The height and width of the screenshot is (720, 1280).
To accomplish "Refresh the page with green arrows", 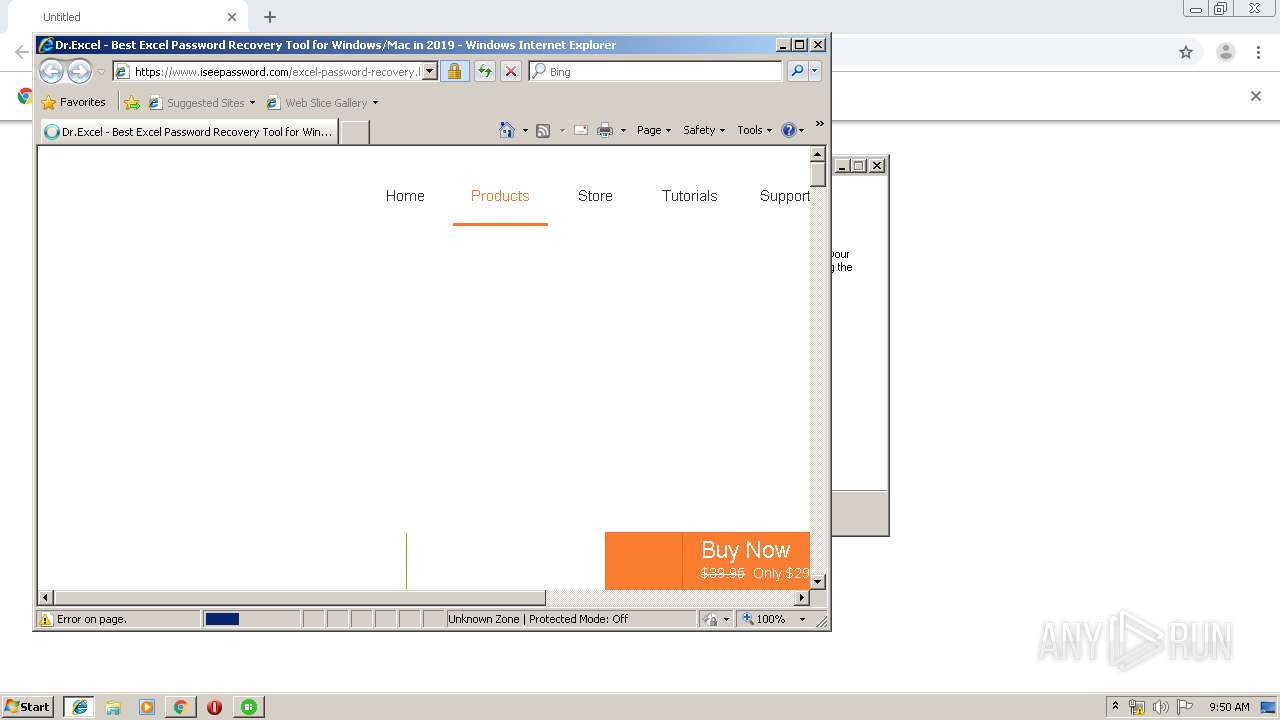I will pos(484,72).
